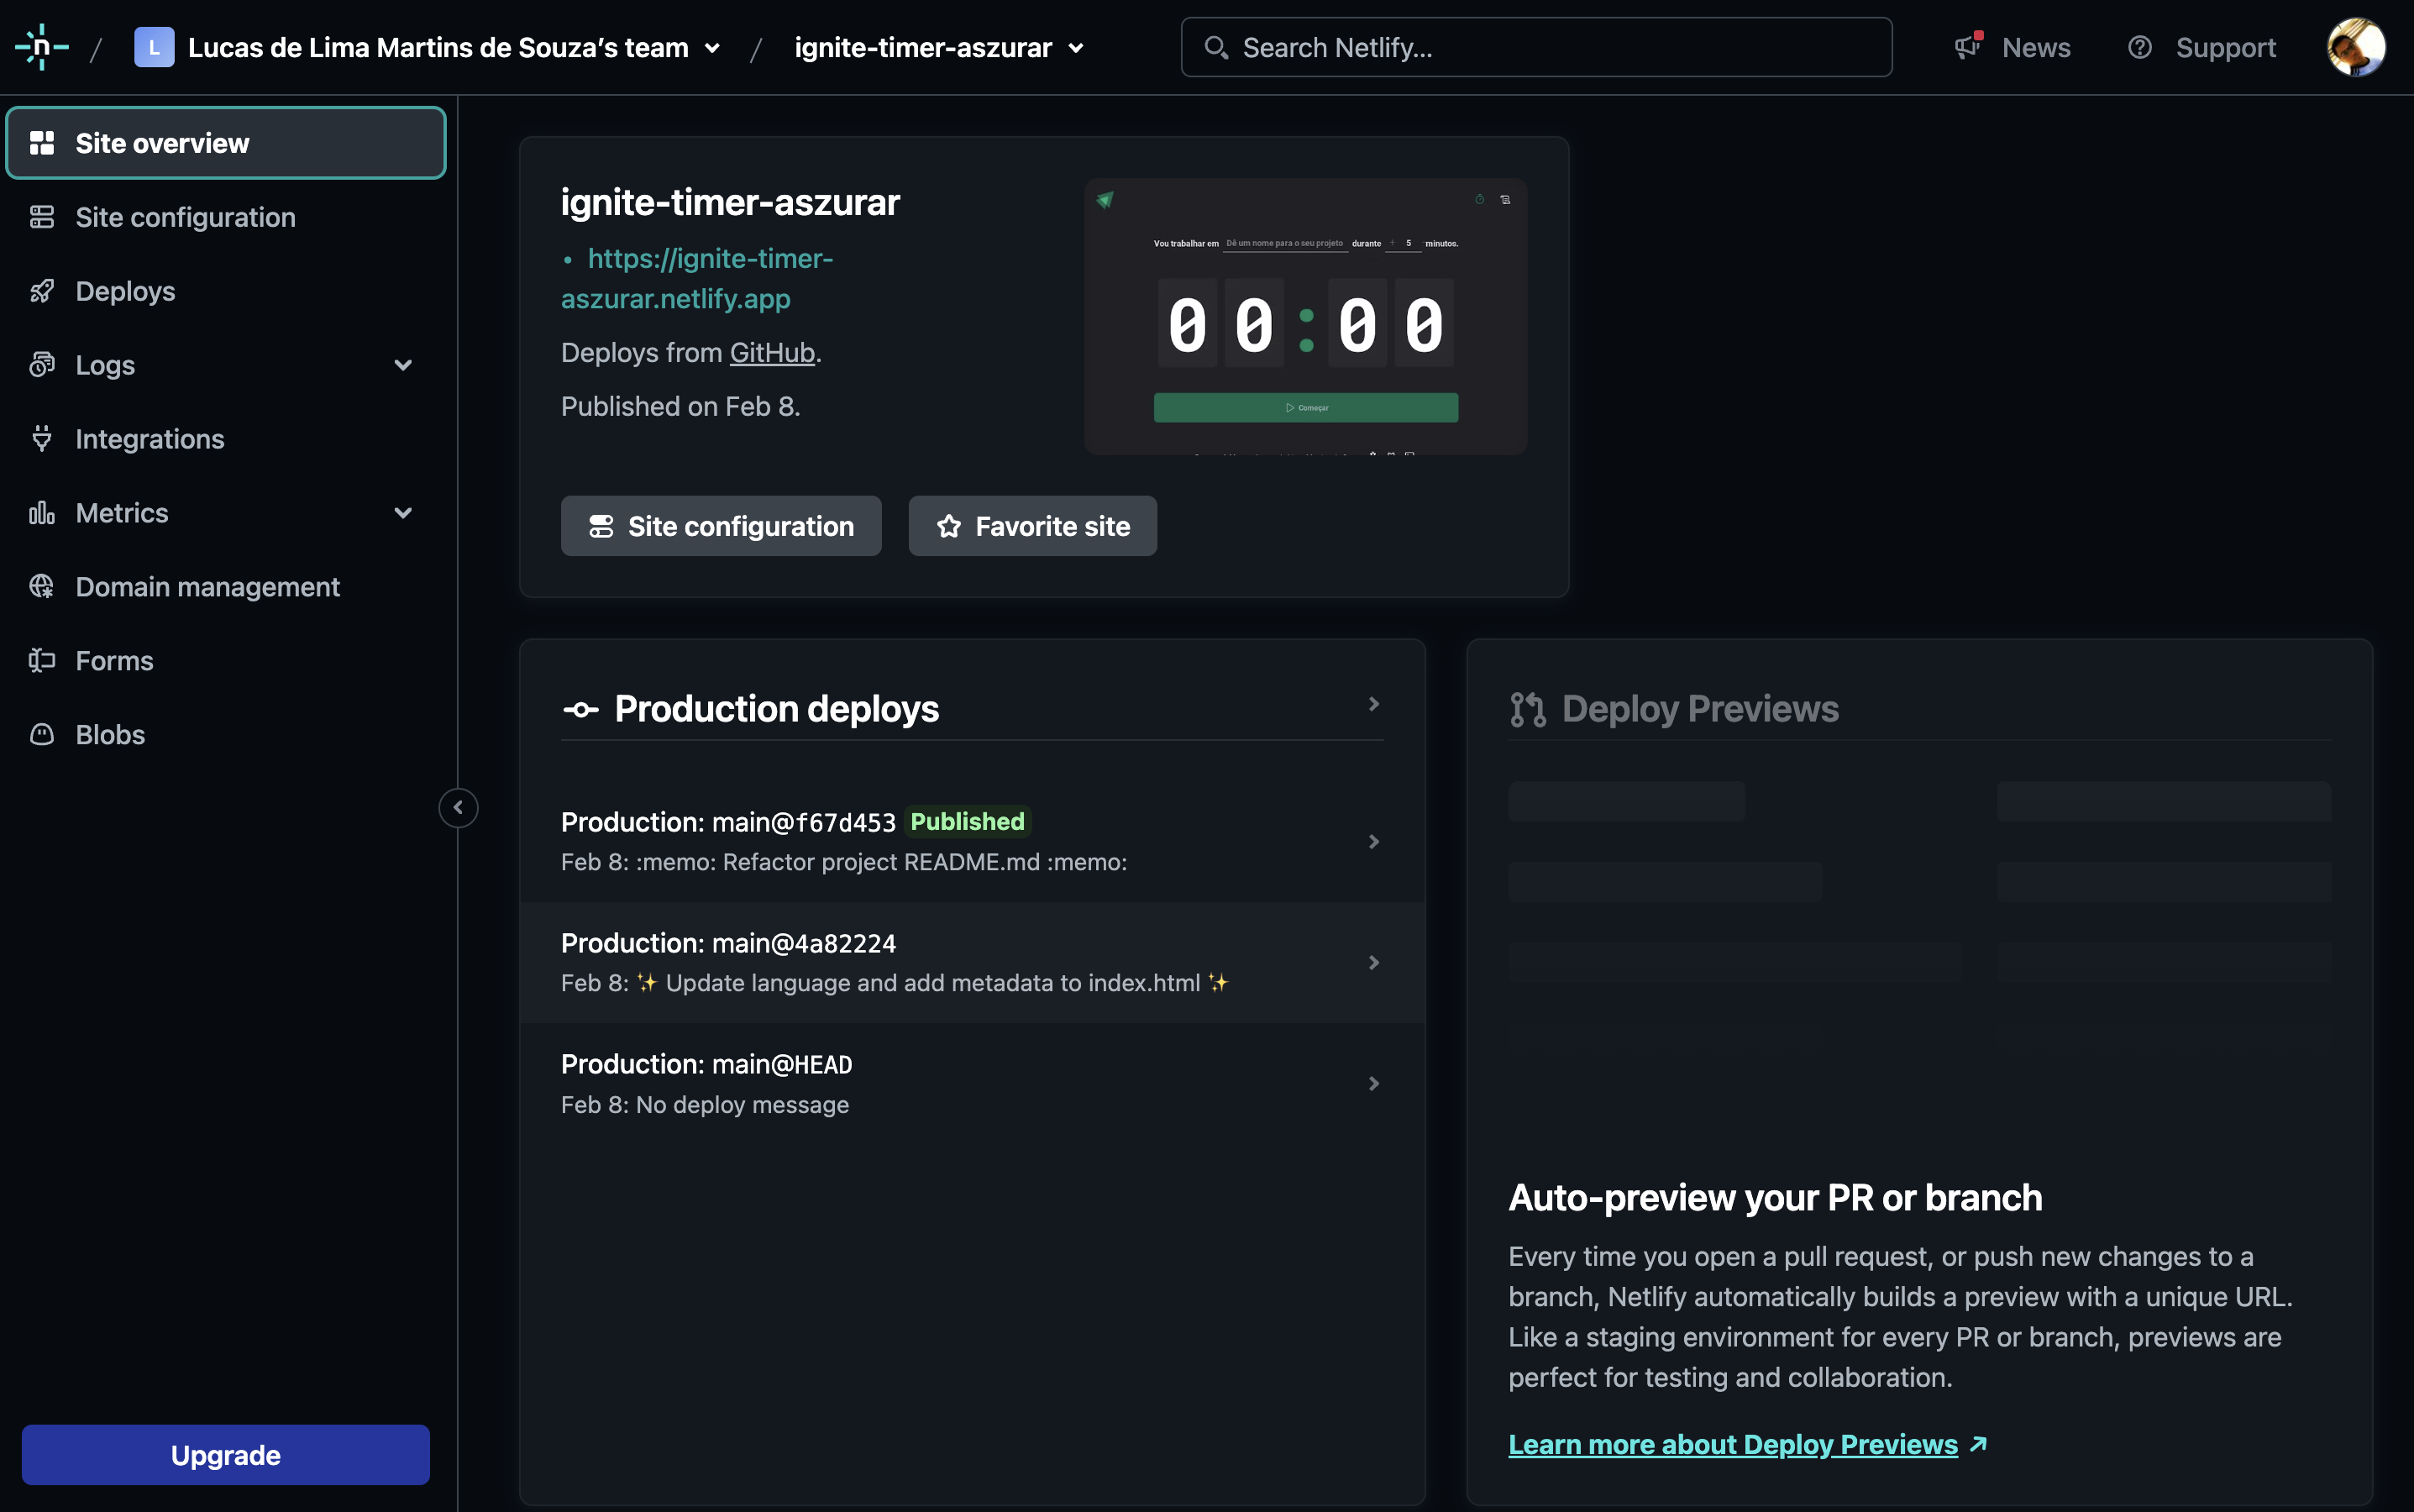Select Site overview in sidebar
The width and height of the screenshot is (2414, 1512).
coord(226,143)
